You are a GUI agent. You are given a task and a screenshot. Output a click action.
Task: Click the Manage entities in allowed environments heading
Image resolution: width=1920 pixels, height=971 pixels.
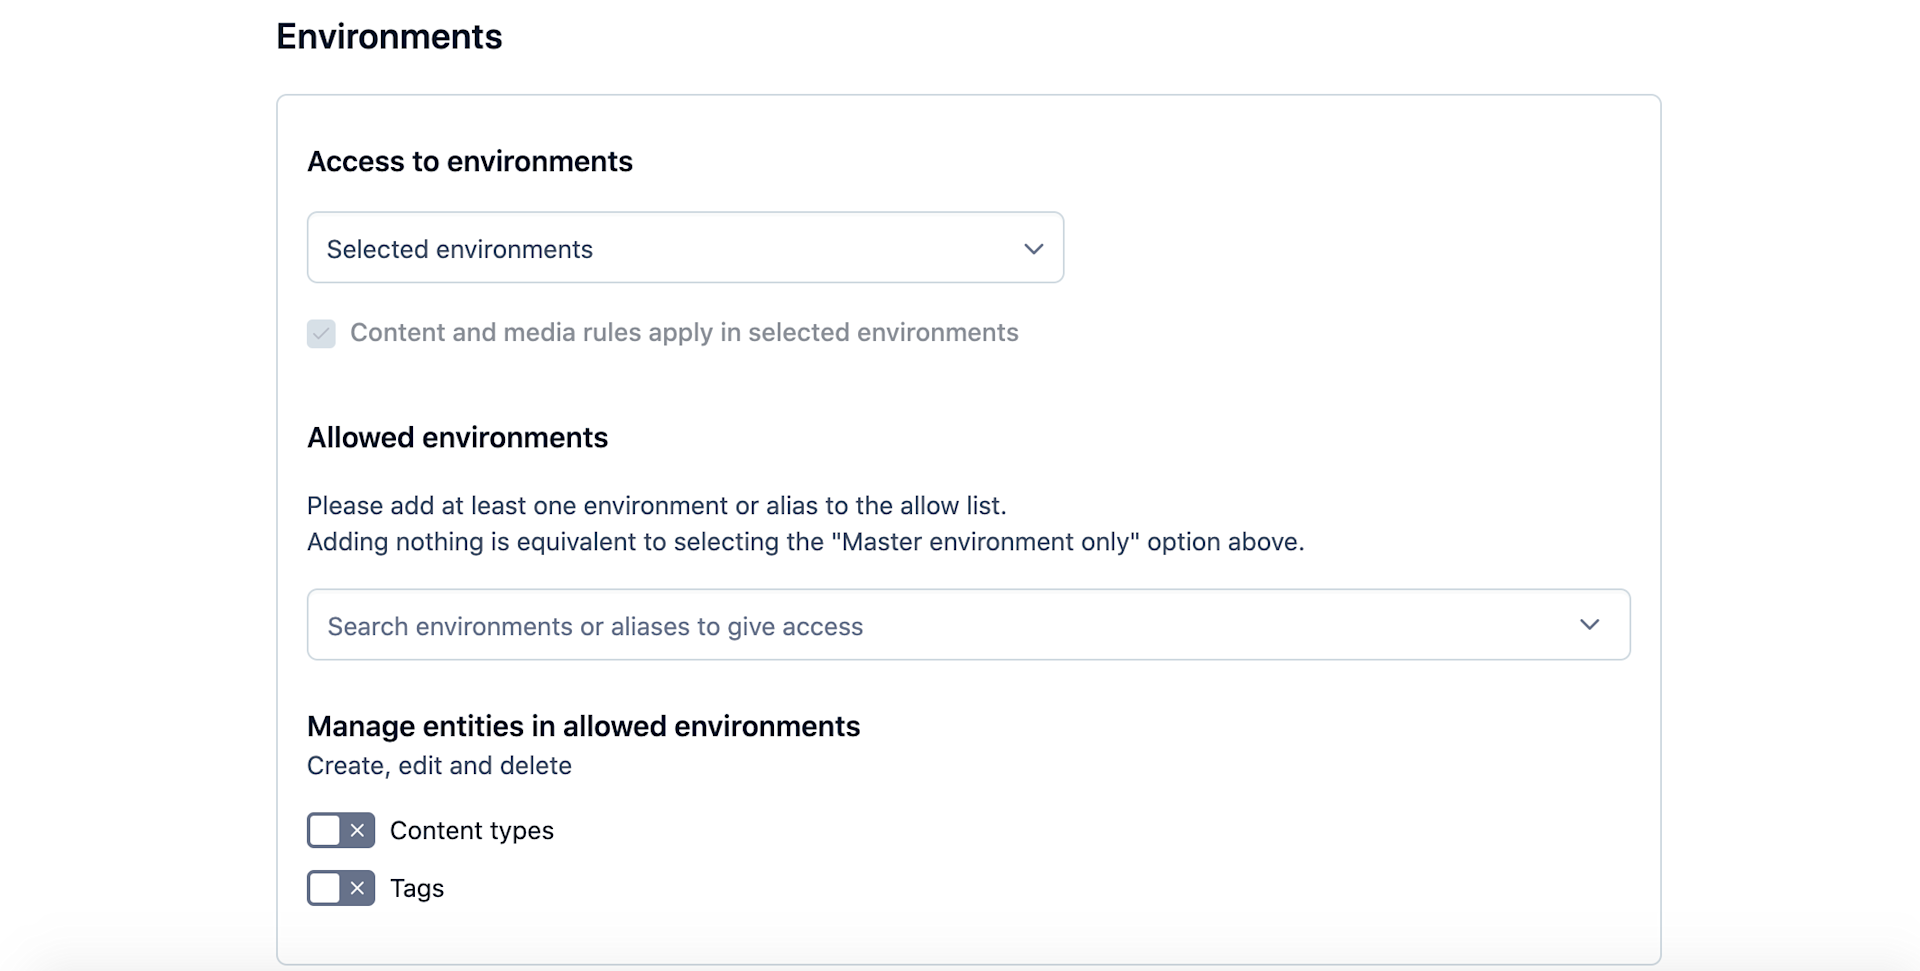(x=583, y=726)
